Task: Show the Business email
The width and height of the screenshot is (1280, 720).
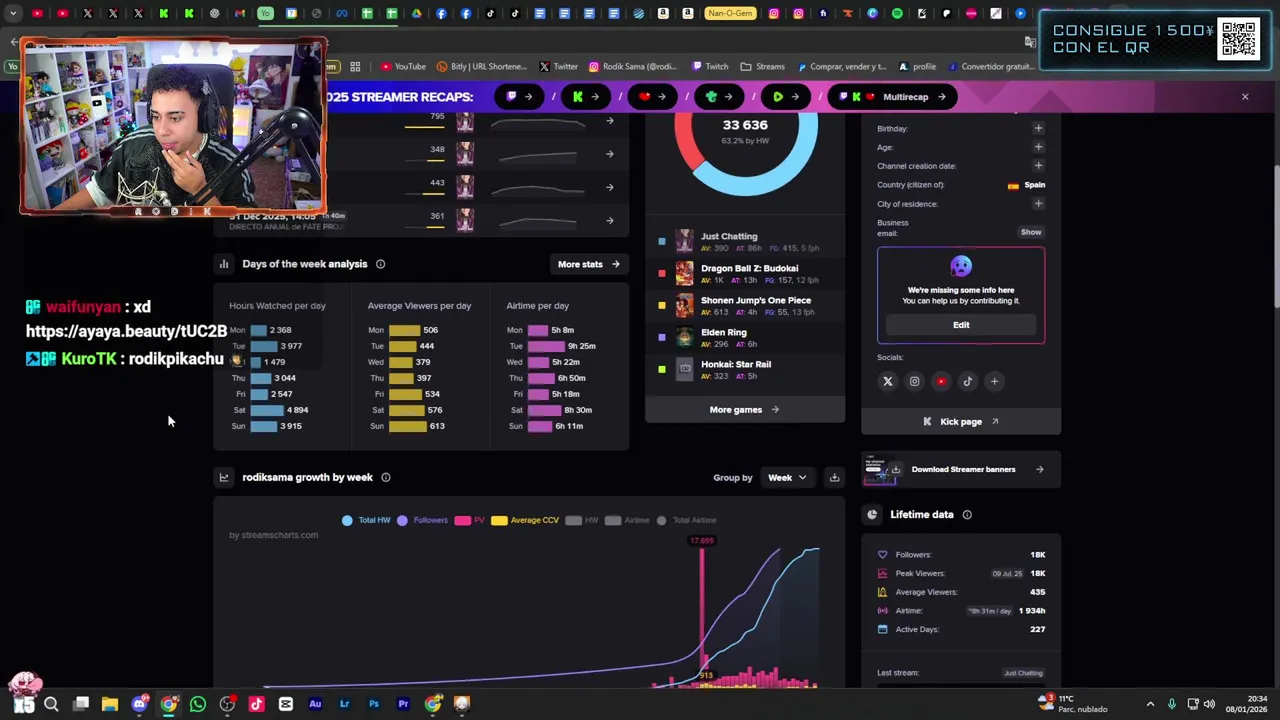Action: coord(1031,232)
